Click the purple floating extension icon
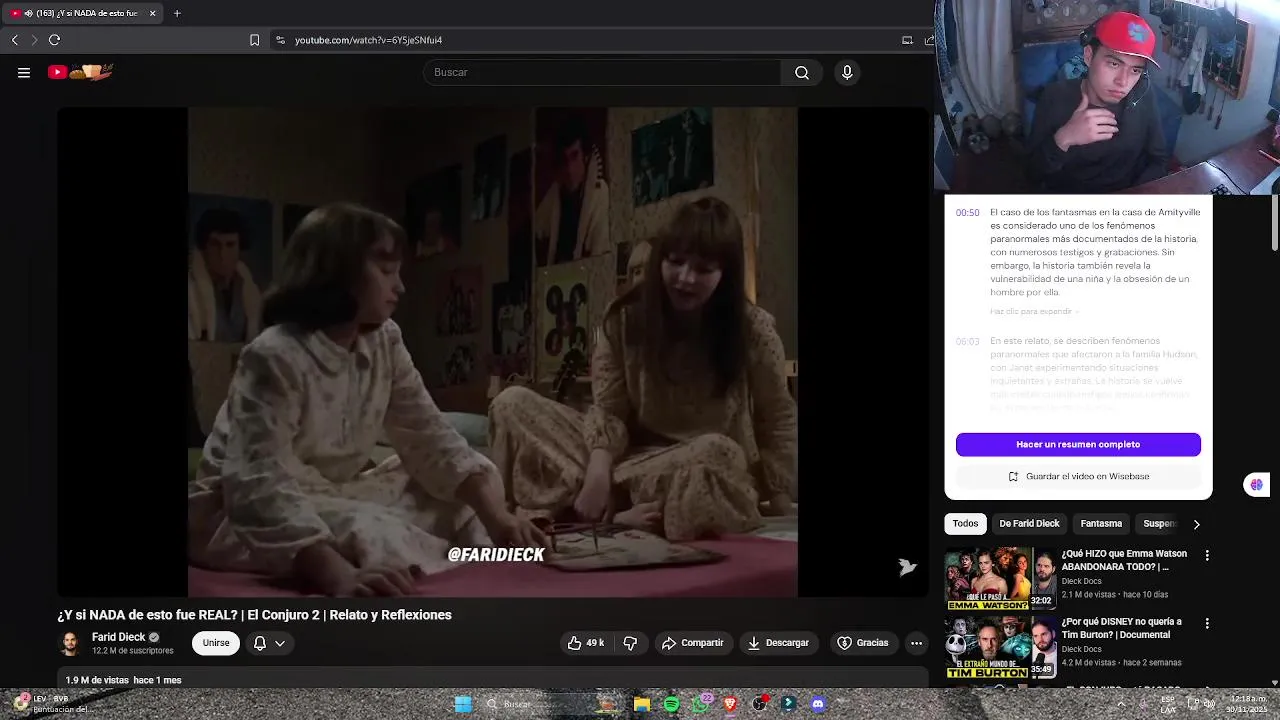The image size is (1280, 720). [1256, 485]
